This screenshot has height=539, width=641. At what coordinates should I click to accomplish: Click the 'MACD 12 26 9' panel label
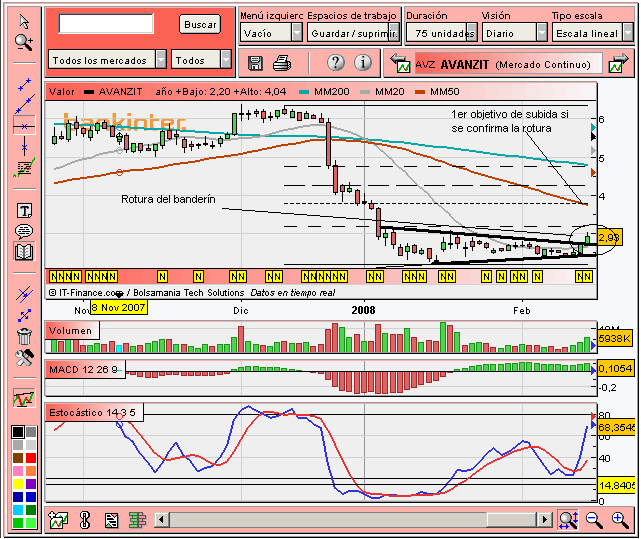pos(83,370)
